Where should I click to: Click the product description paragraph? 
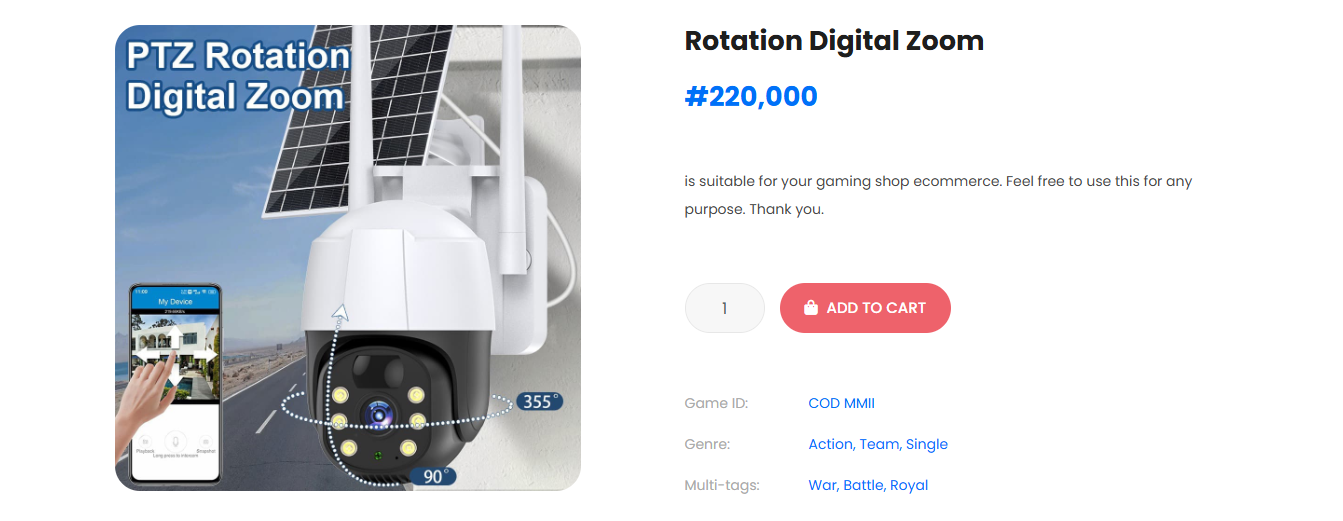938,195
